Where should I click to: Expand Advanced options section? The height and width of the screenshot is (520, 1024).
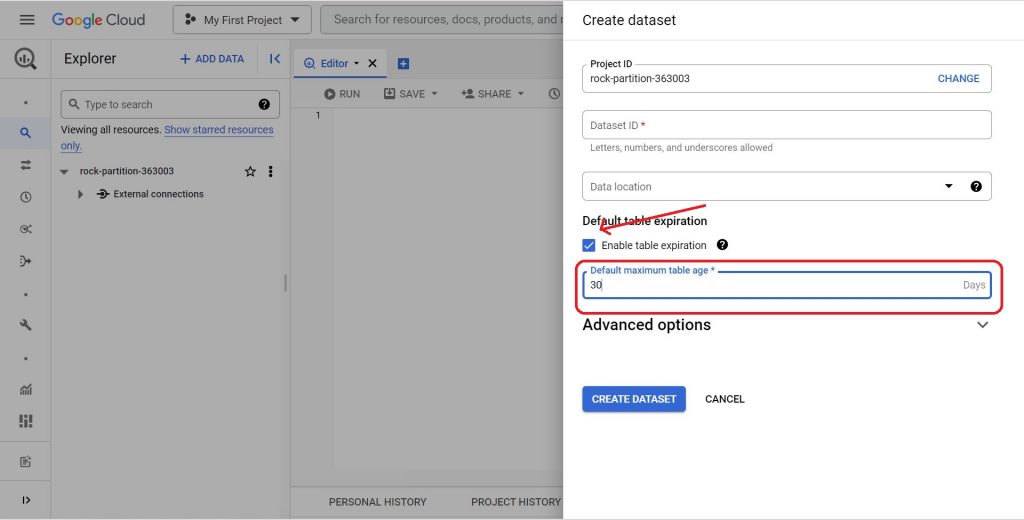point(786,325)
